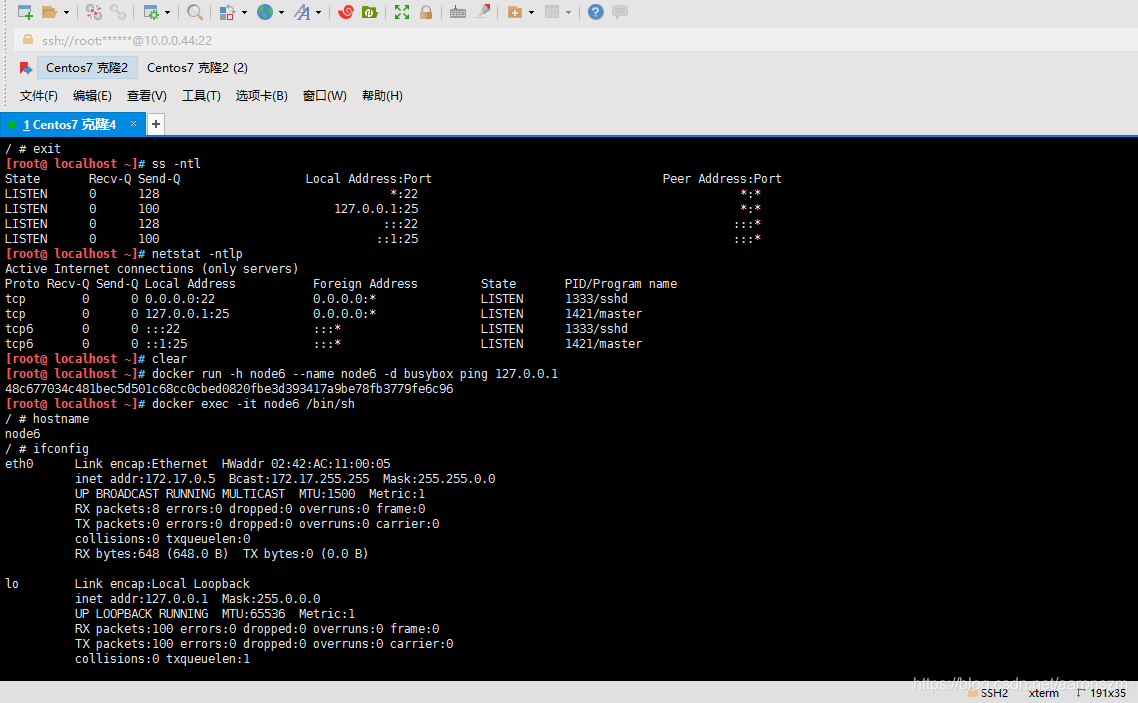Close the Centos7 克隆4 tab
This screenshot has width=1138, height=703.
(x=134, y=124)
